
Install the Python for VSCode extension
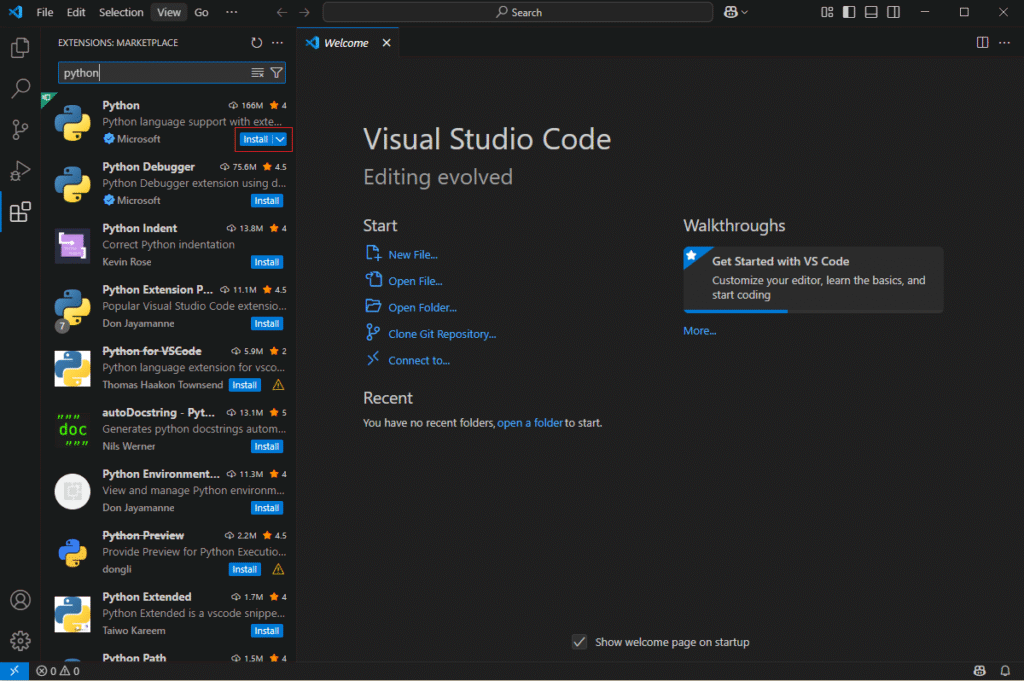245,385
